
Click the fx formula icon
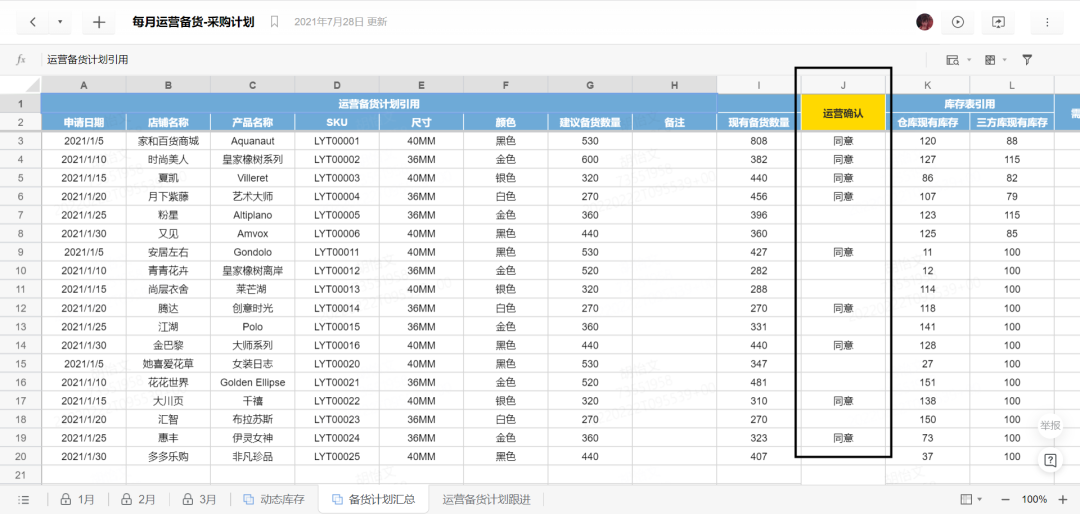click(21, 60)
